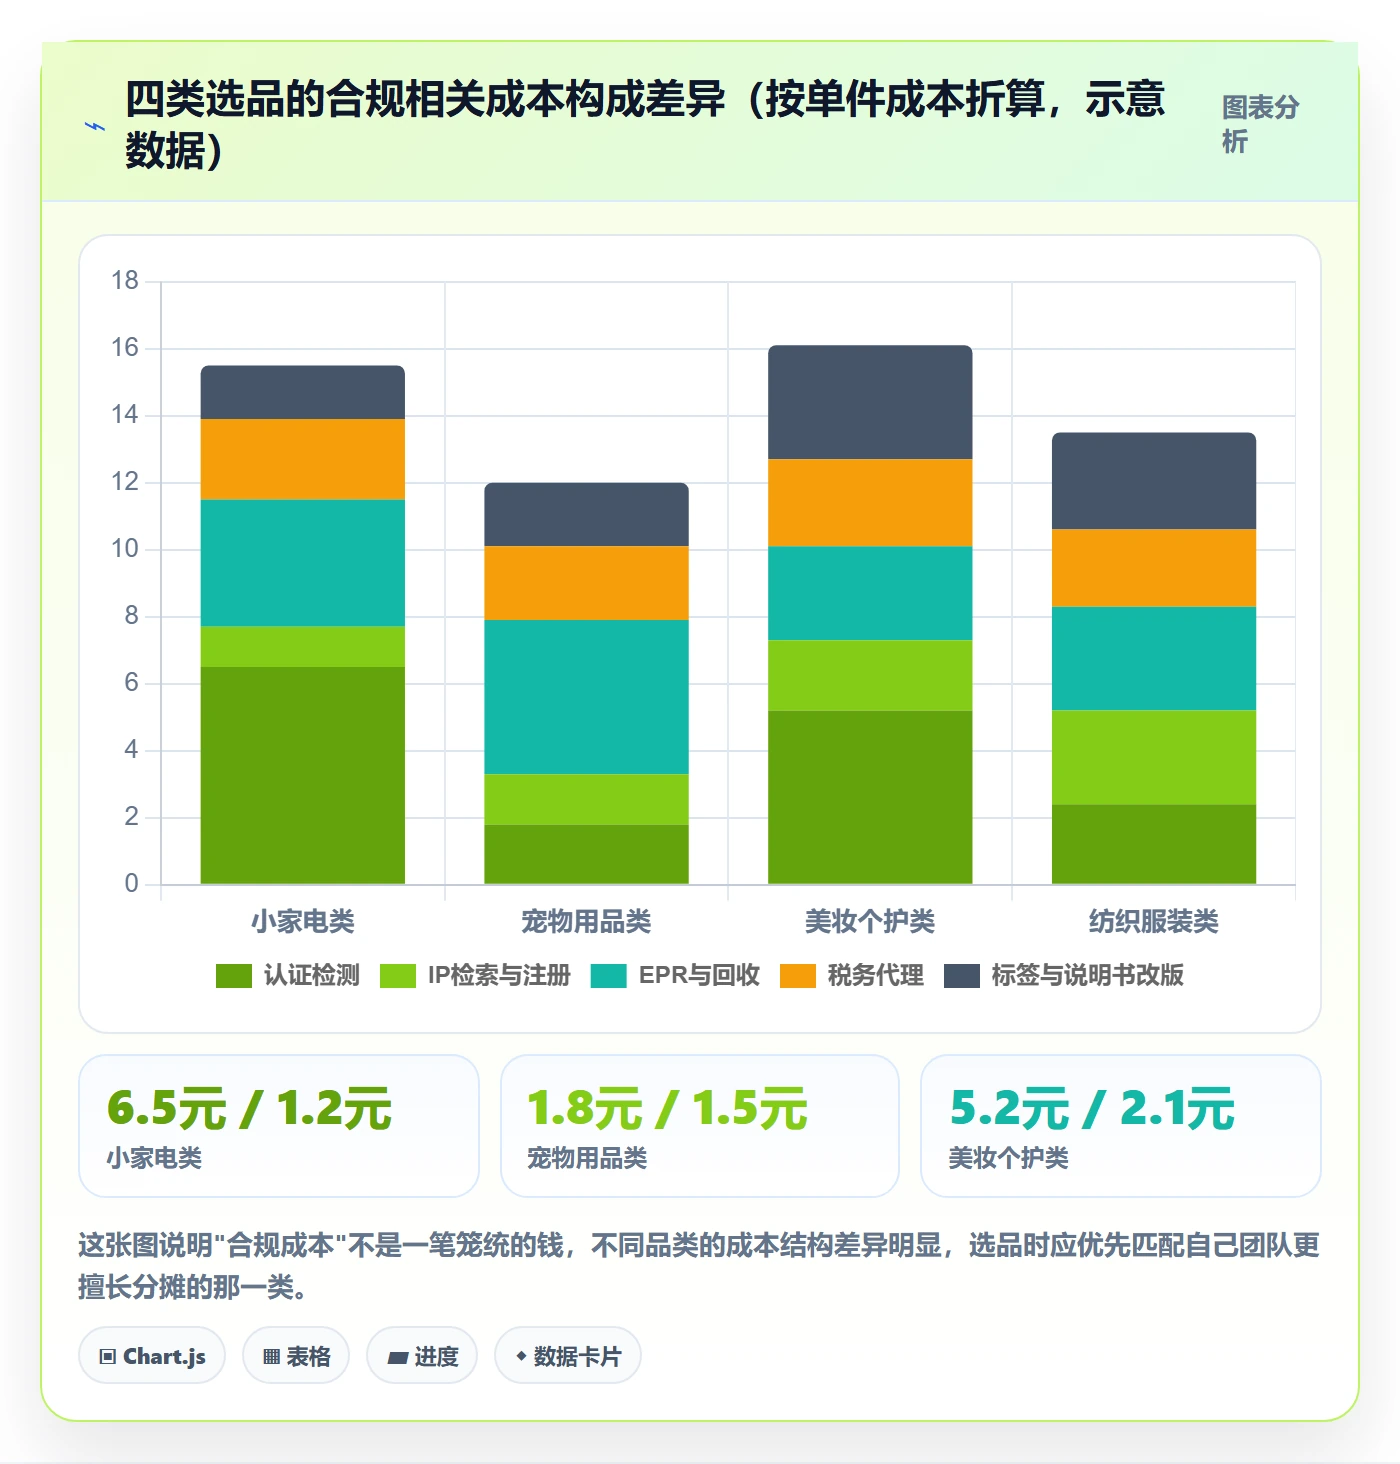
Task: Click the 美妆个护类 x-axis label under the chart
Action: point(870,921)
